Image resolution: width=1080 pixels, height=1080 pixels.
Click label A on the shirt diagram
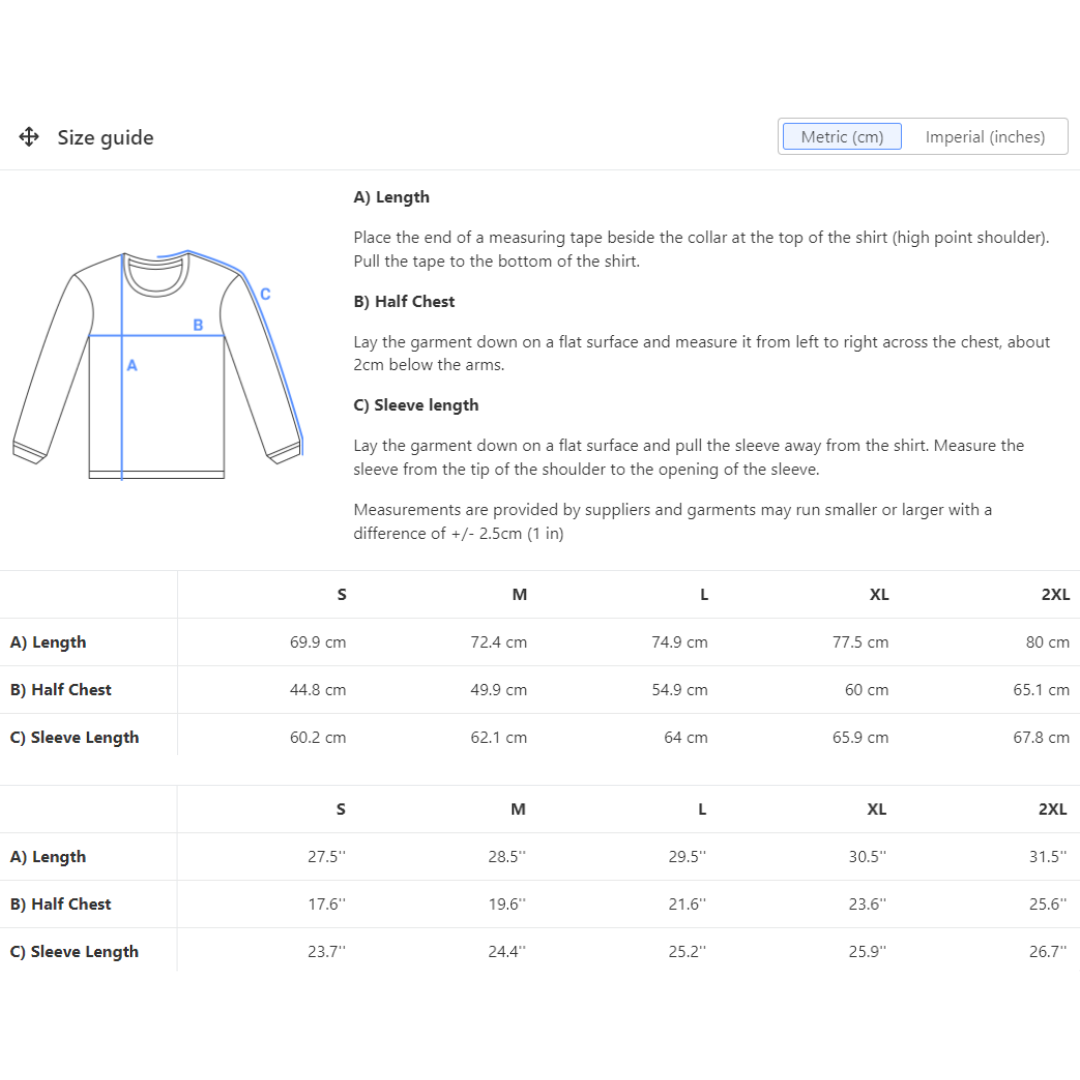point(132,366)
